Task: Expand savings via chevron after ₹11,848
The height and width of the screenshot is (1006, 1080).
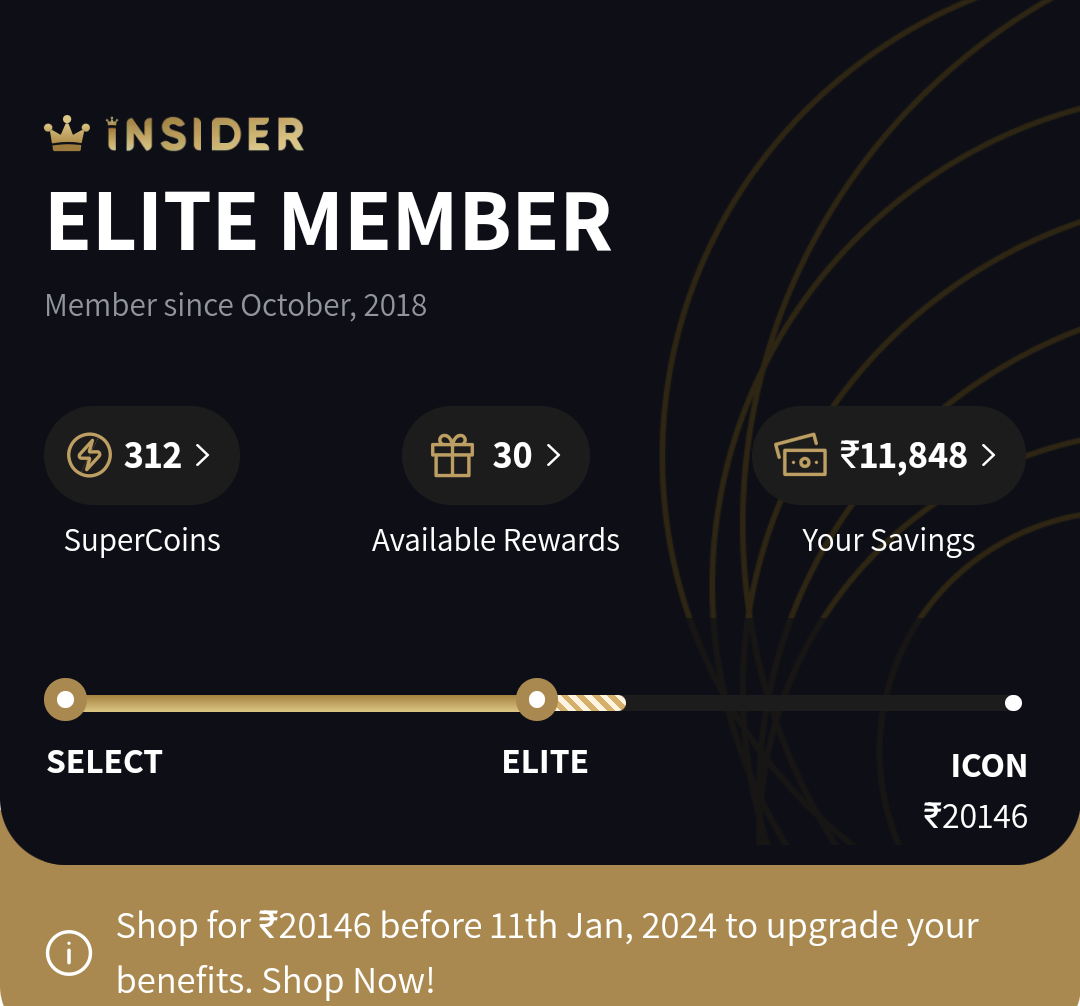Action: tap(988, 456)
